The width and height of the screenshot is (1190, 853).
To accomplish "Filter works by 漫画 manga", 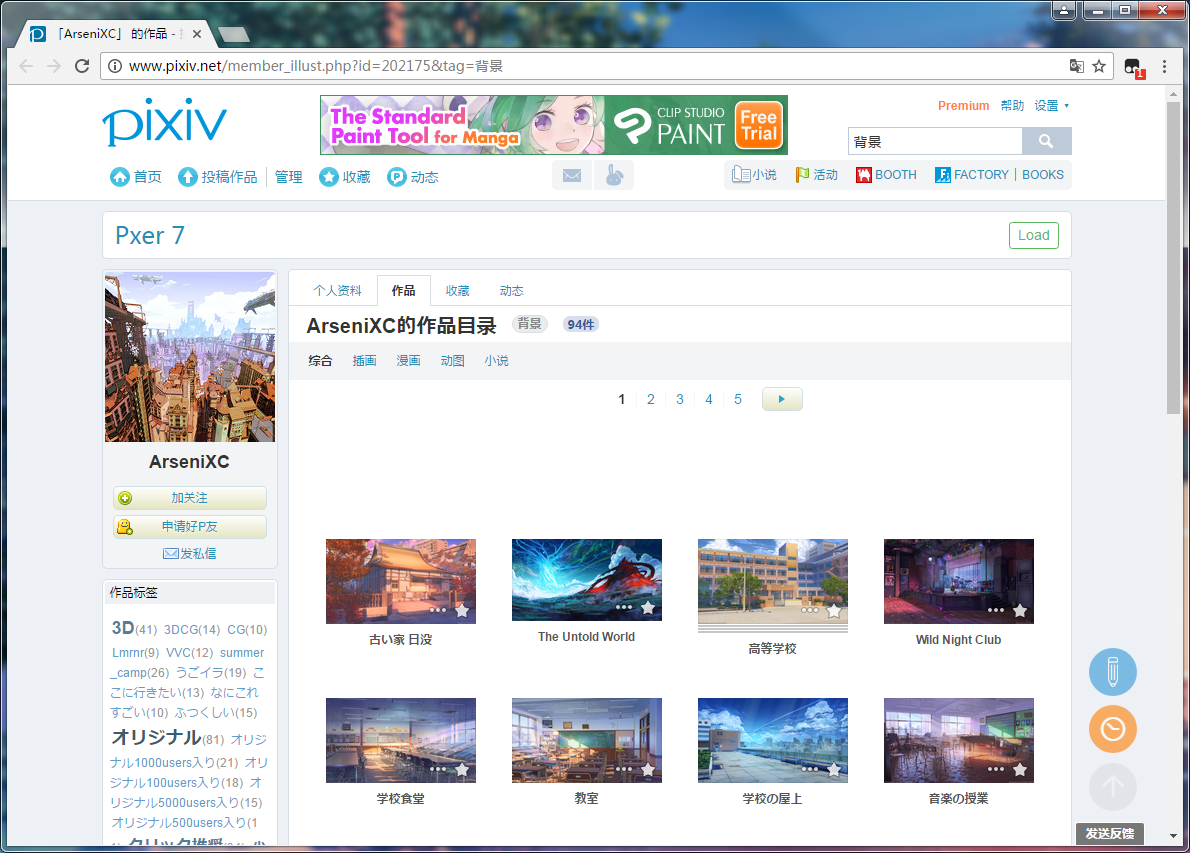I will coord(408,360).
